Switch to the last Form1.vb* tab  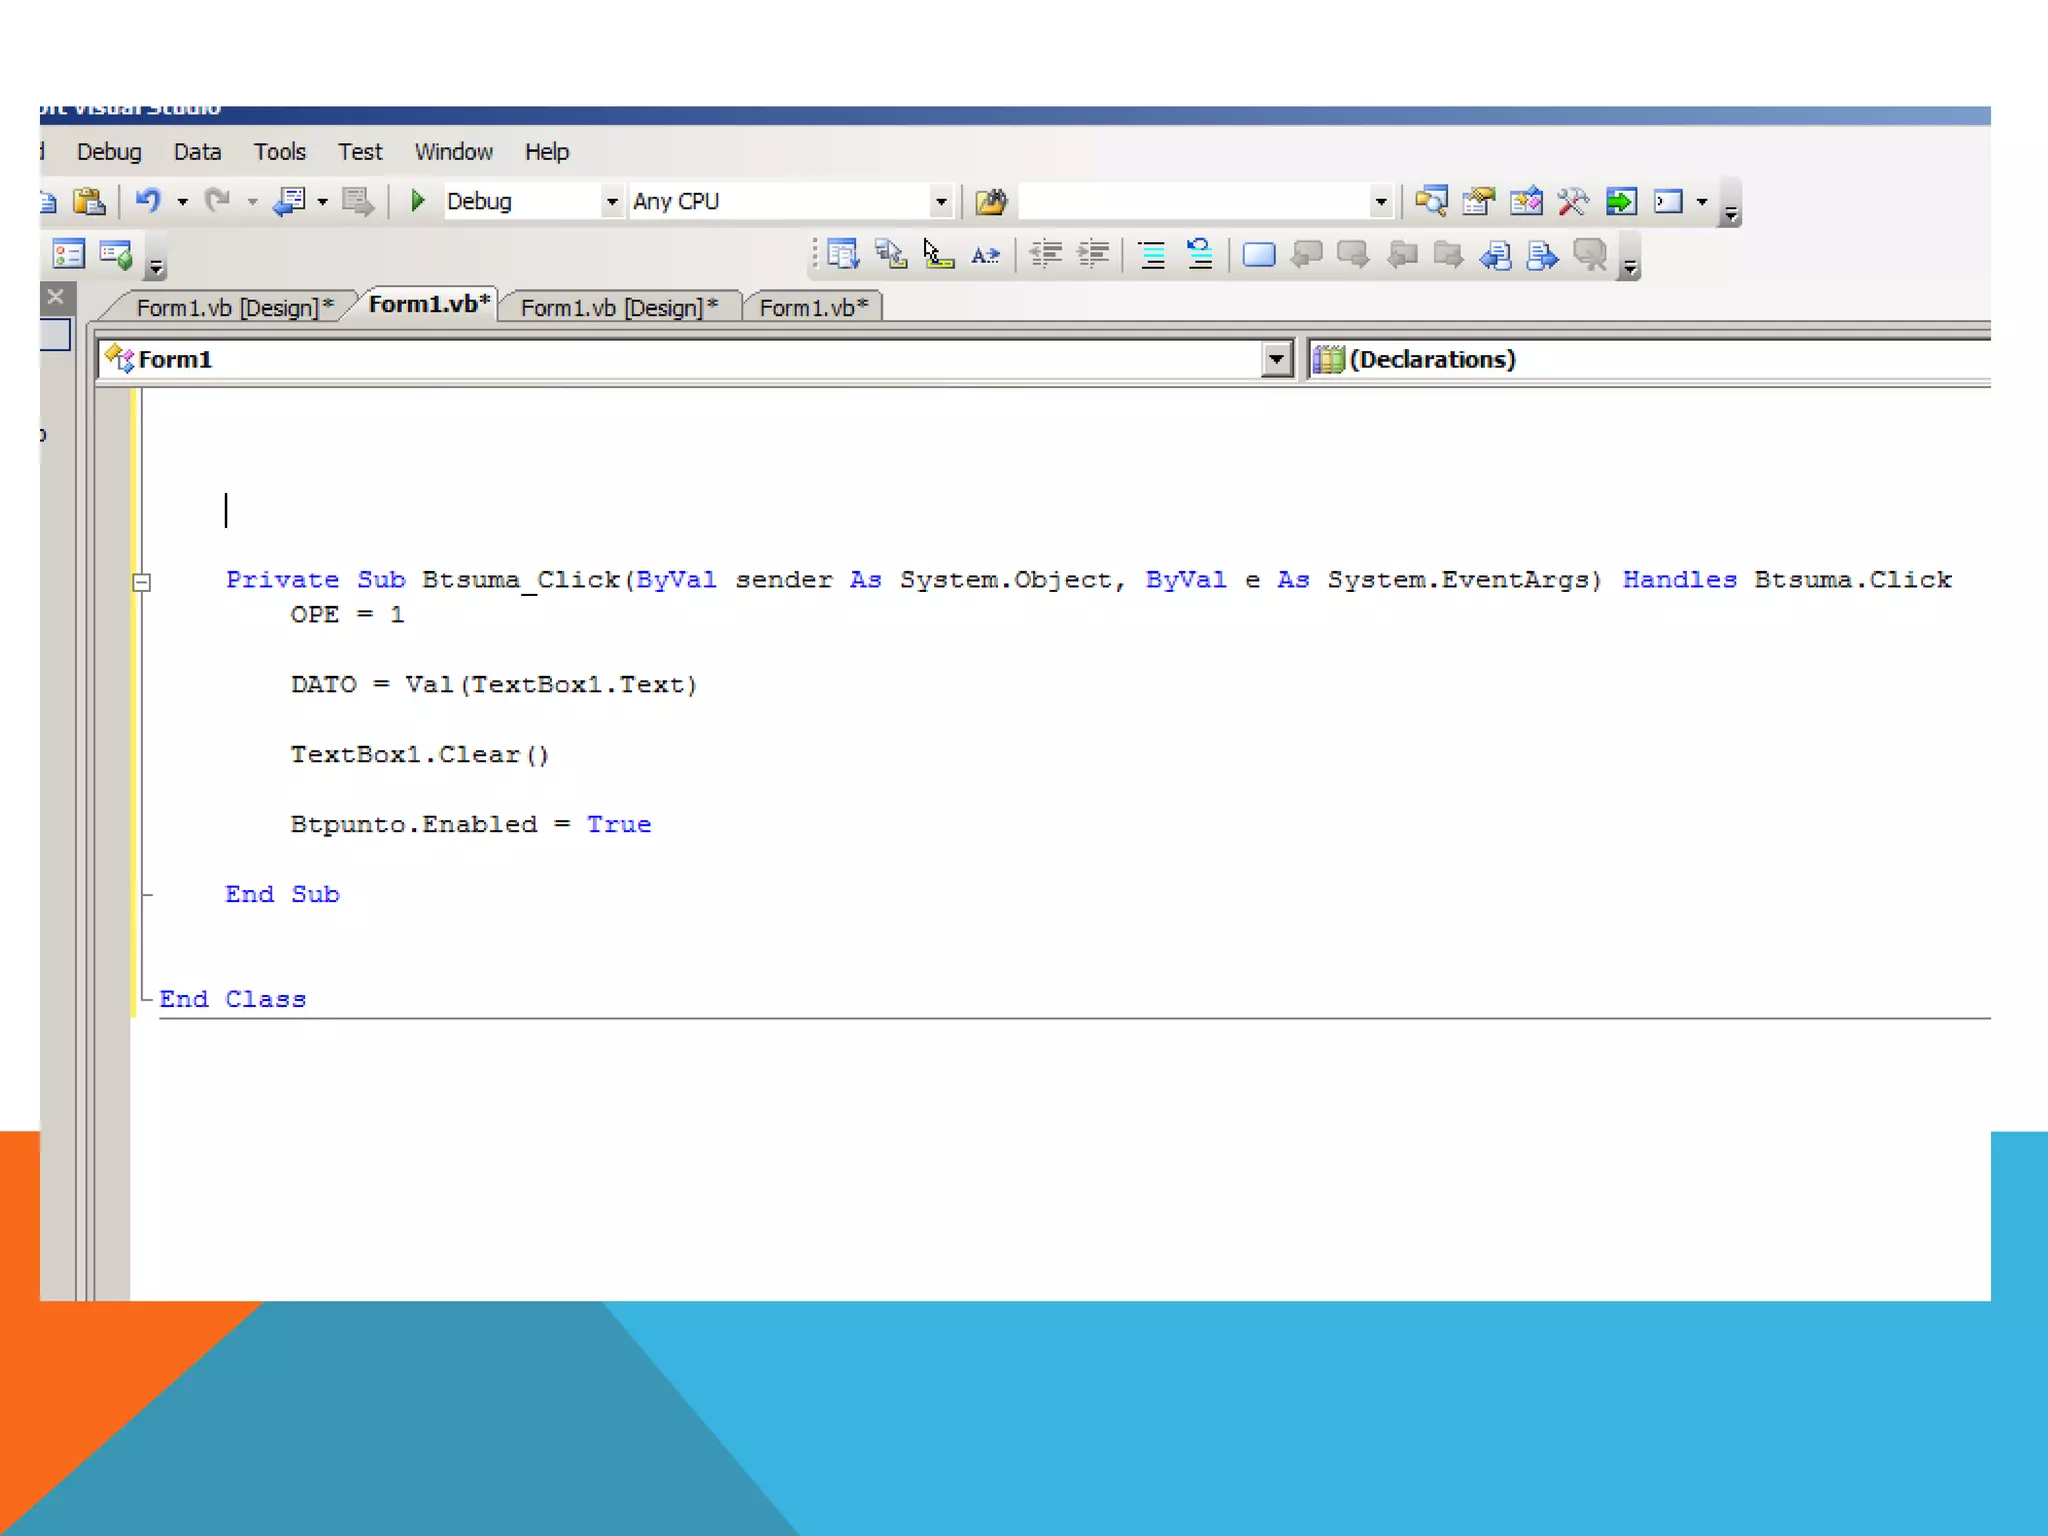point(813,308)
